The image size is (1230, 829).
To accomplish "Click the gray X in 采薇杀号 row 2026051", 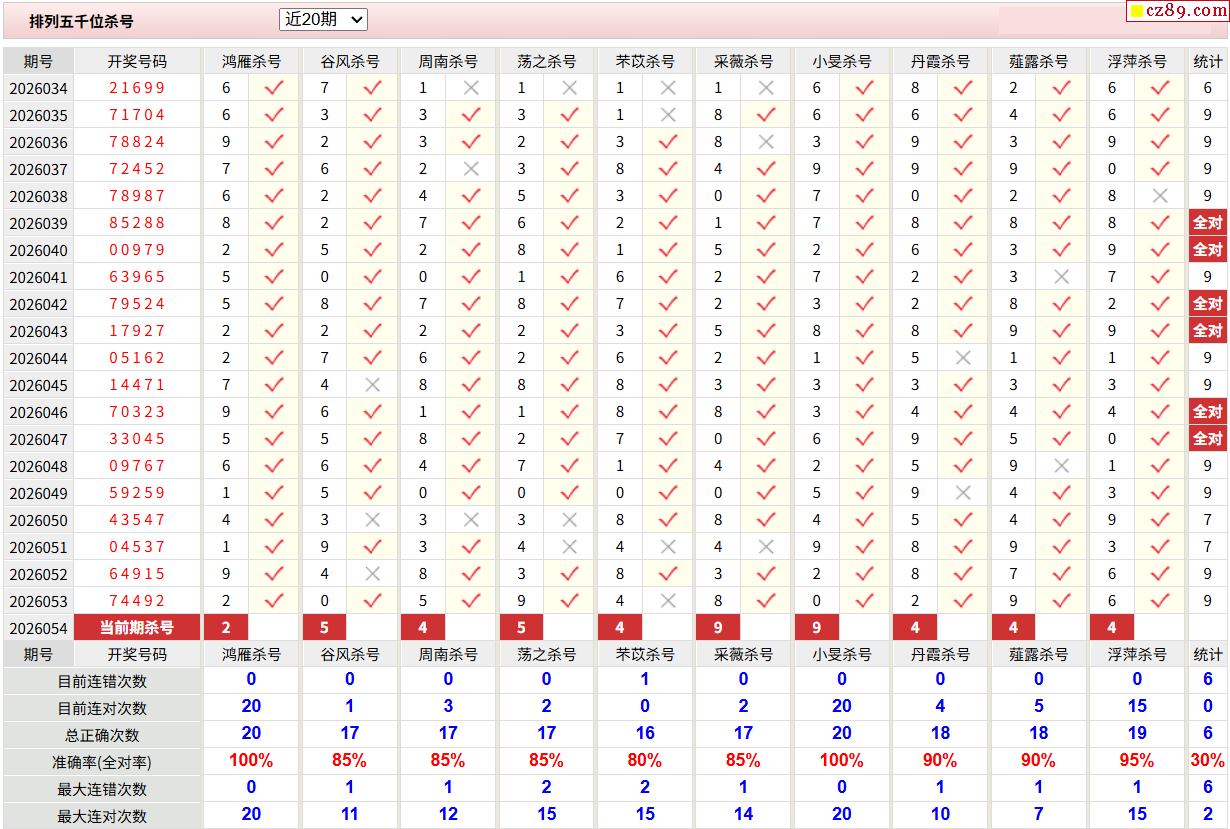I will tap(766, 547).
